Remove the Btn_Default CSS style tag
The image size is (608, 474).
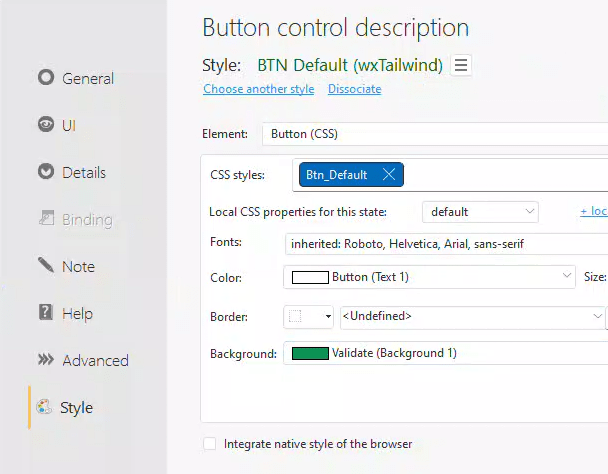pos(388,175)
